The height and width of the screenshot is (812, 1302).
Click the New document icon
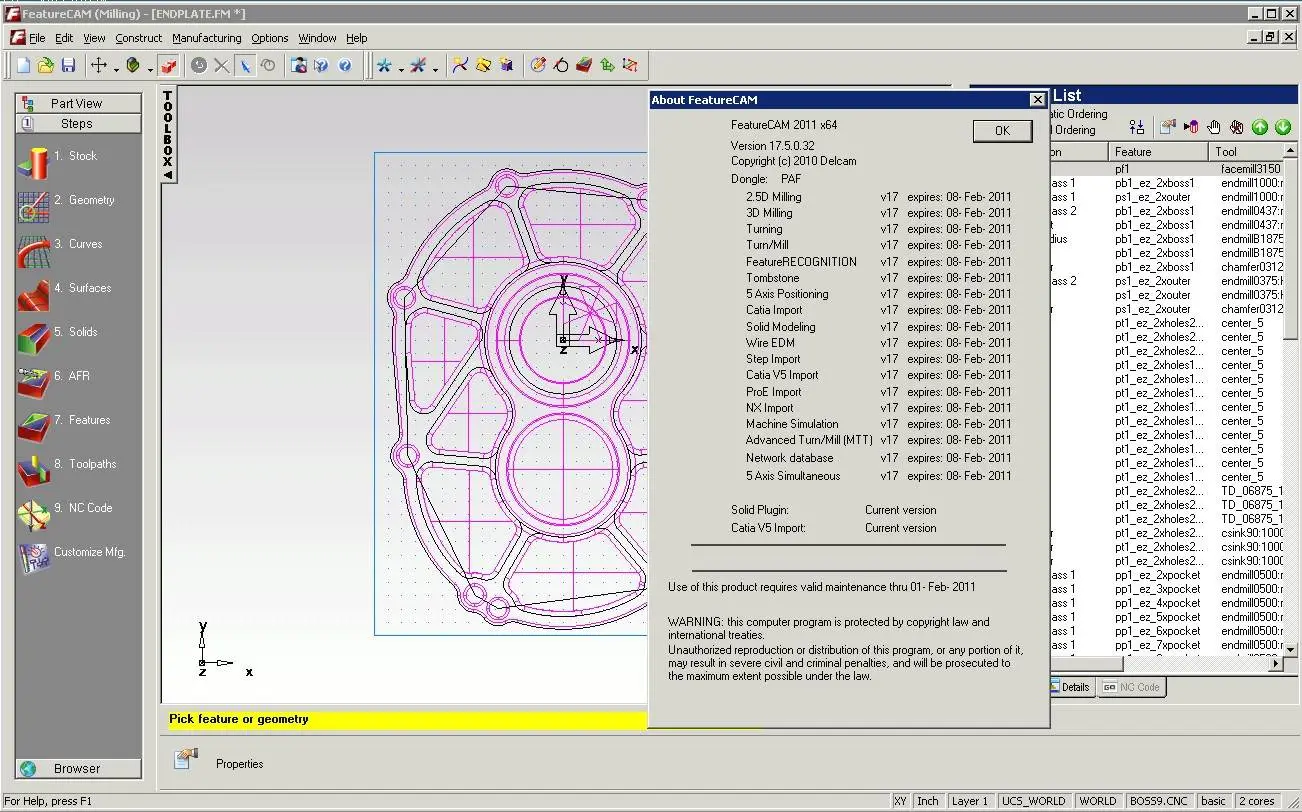(24, 66)
